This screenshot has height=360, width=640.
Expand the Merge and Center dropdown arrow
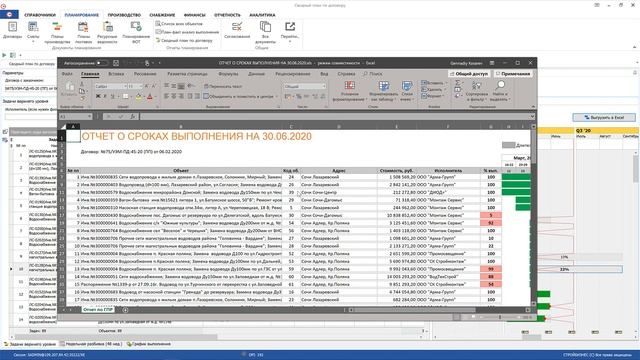click(x=276, y=96)
